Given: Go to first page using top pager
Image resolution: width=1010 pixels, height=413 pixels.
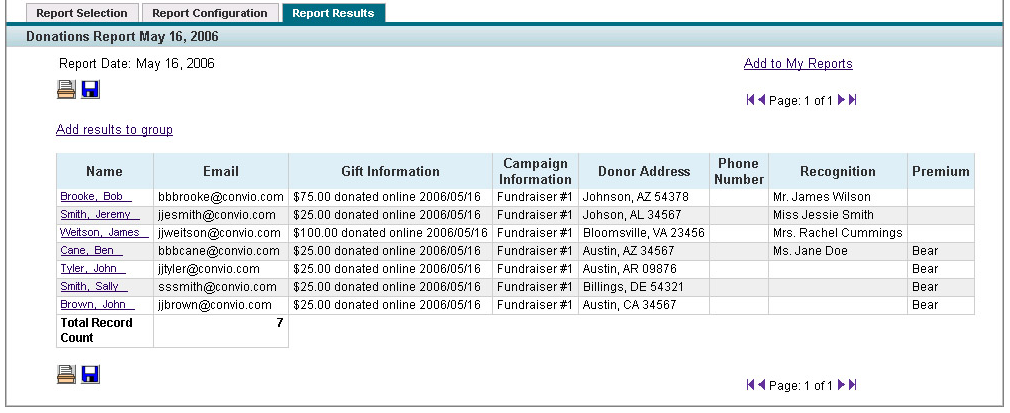Looking at the screenshot, I should 750,100.
